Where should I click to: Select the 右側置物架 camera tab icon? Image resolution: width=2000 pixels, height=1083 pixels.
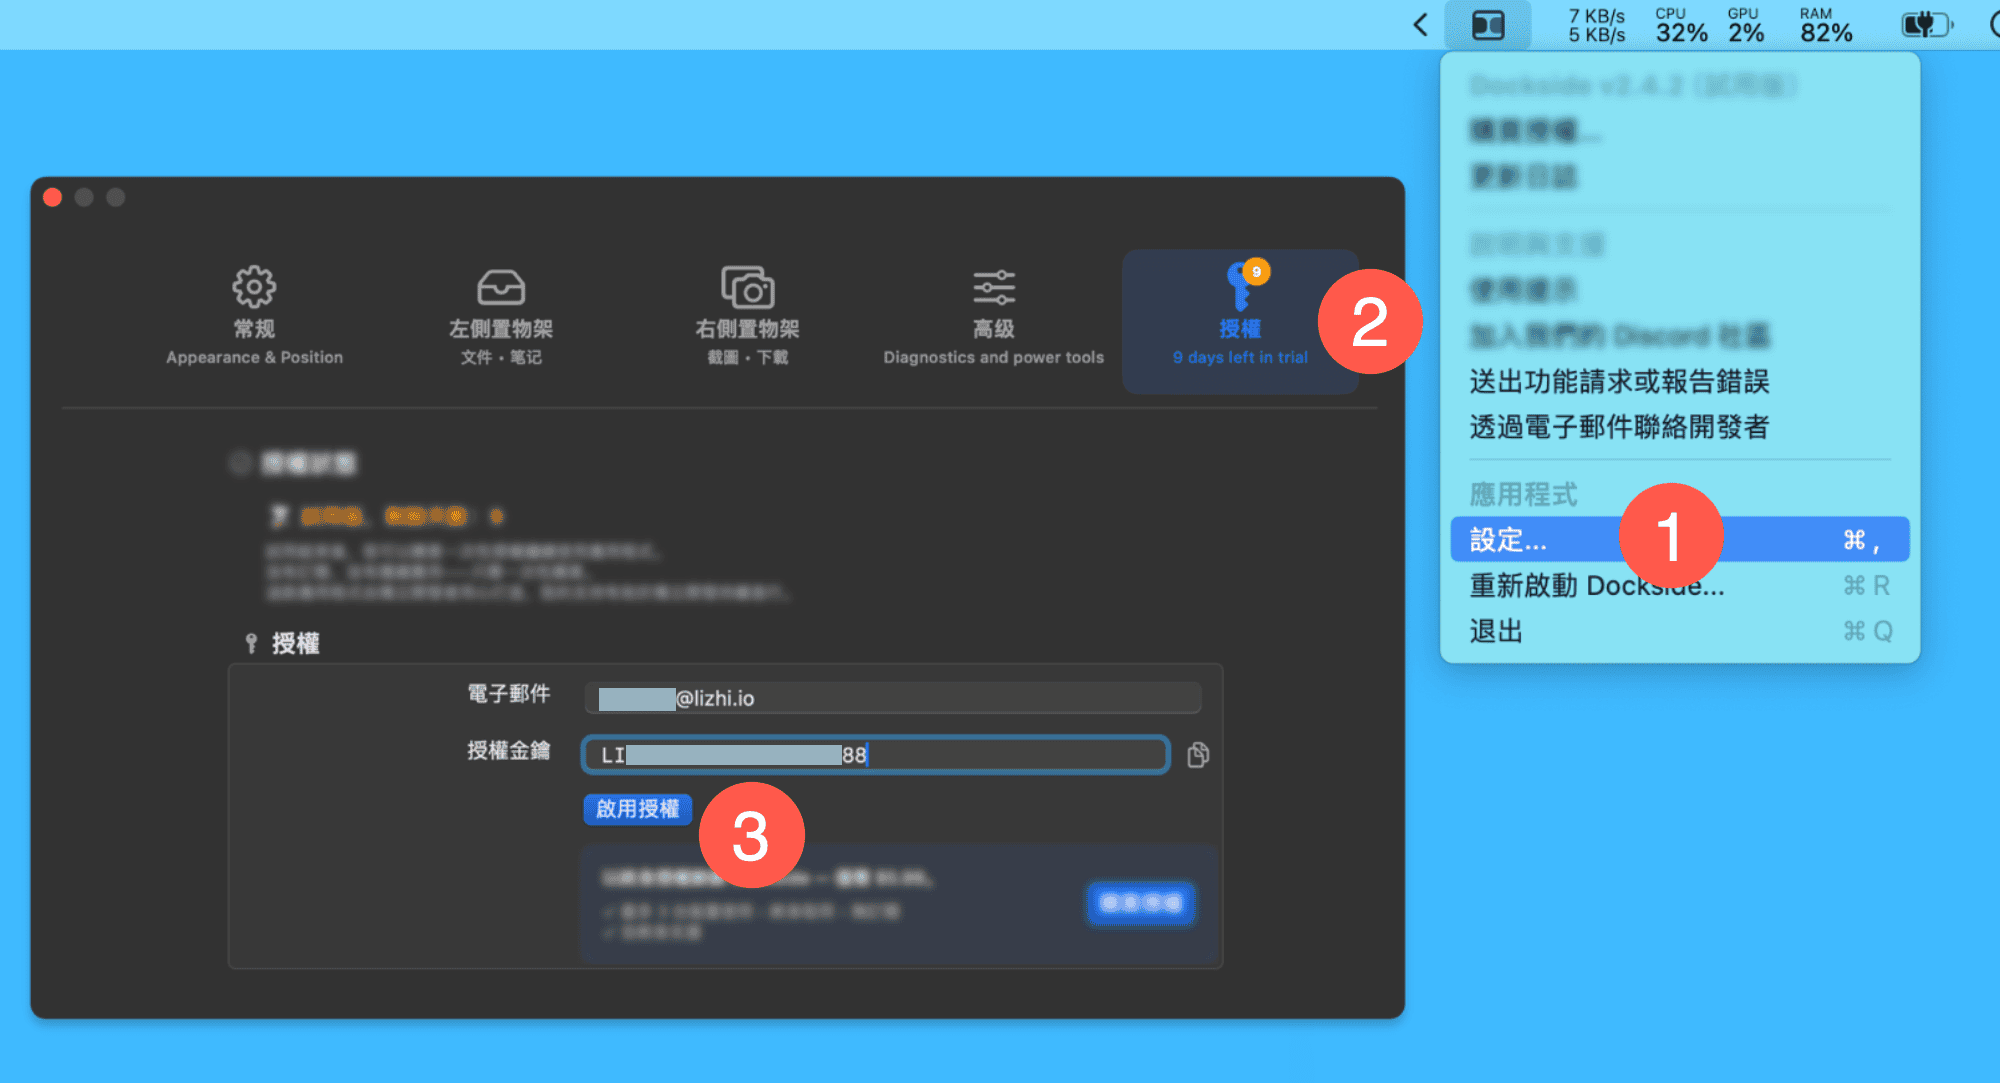pos(747,289)
